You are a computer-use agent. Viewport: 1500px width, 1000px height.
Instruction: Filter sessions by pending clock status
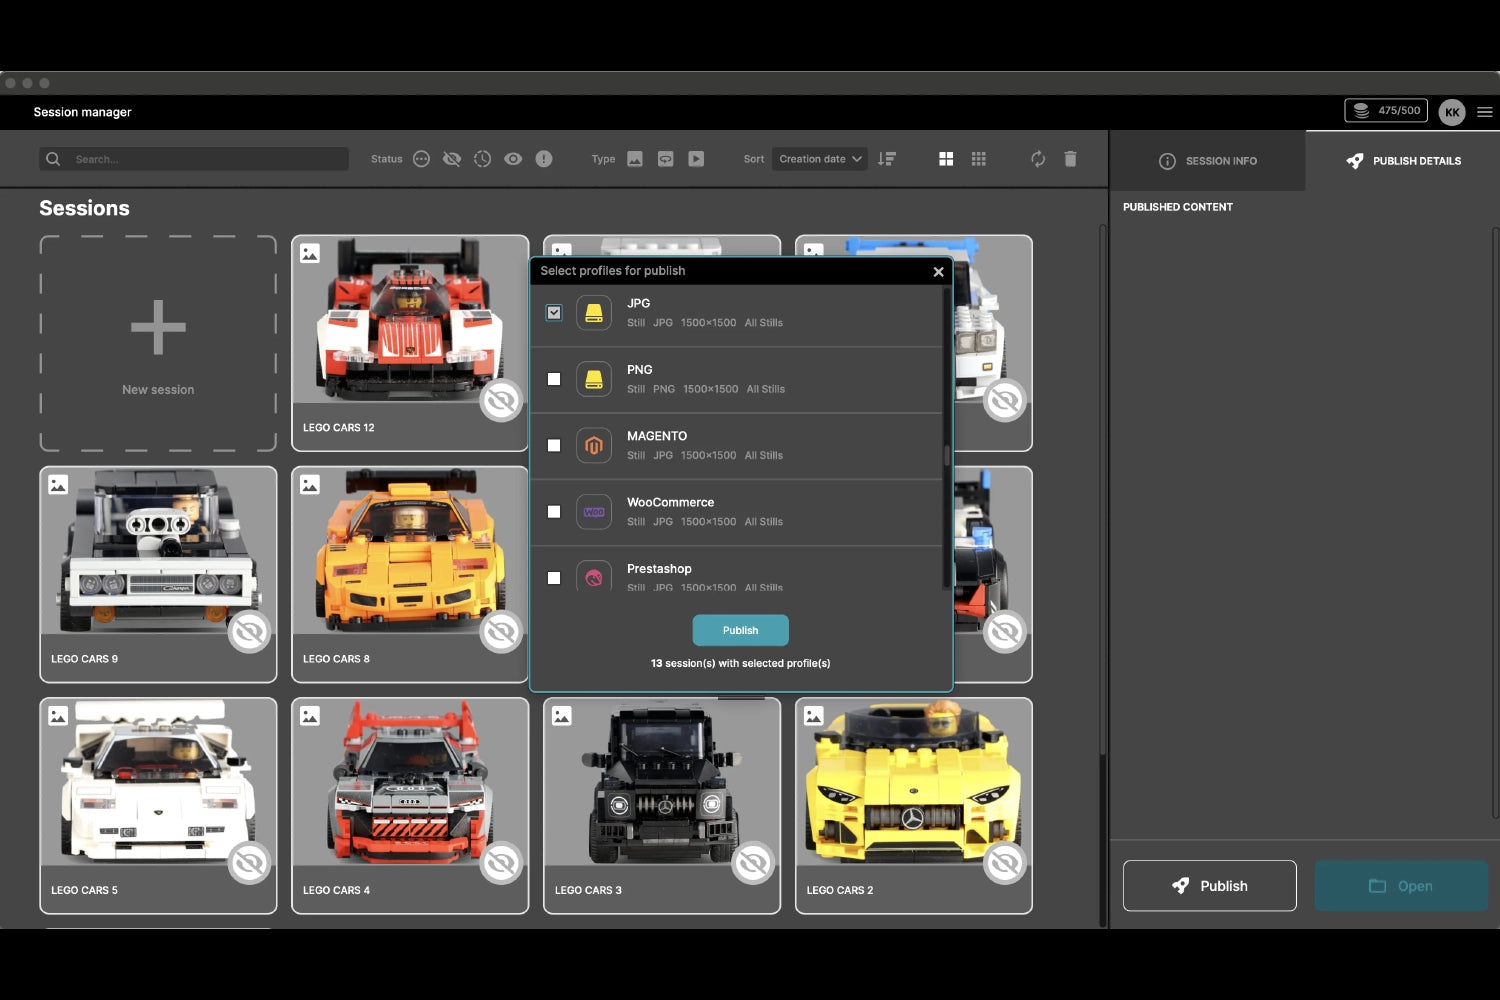click(x=482, y=159)
